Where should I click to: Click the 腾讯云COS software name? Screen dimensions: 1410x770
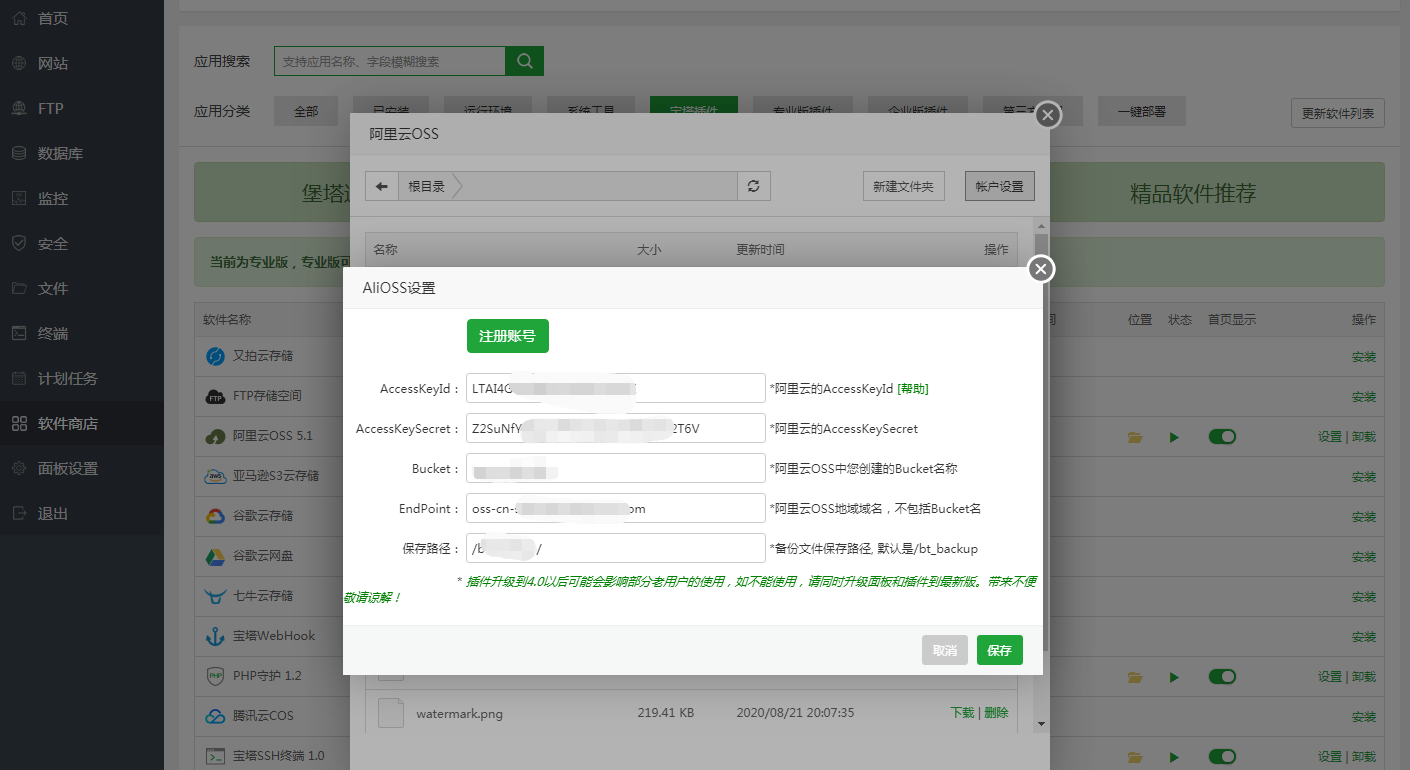pos(263,716)
